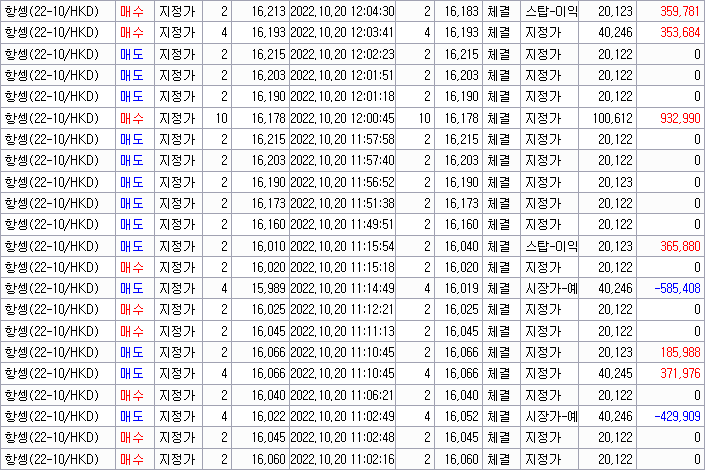705x470 pixels.
Task: Select the 2022.10.20 11:57:58 timestamp
Action: (342, 139)
